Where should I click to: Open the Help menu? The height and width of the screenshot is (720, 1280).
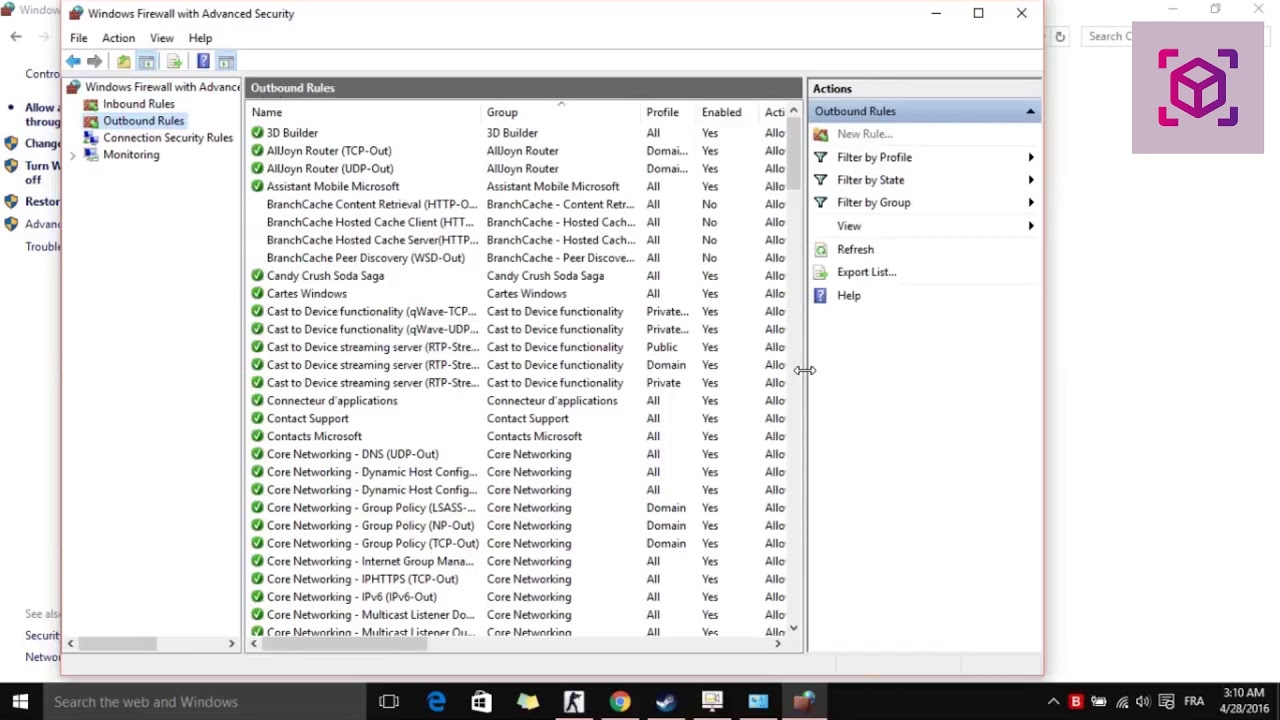pyautogui.click(x=200, y=38)
